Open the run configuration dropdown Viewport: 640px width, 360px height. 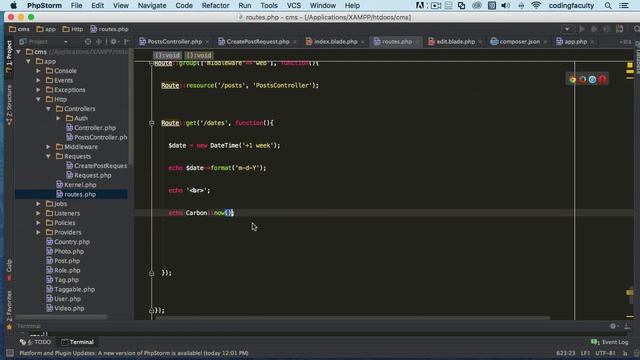click(567, 29)
